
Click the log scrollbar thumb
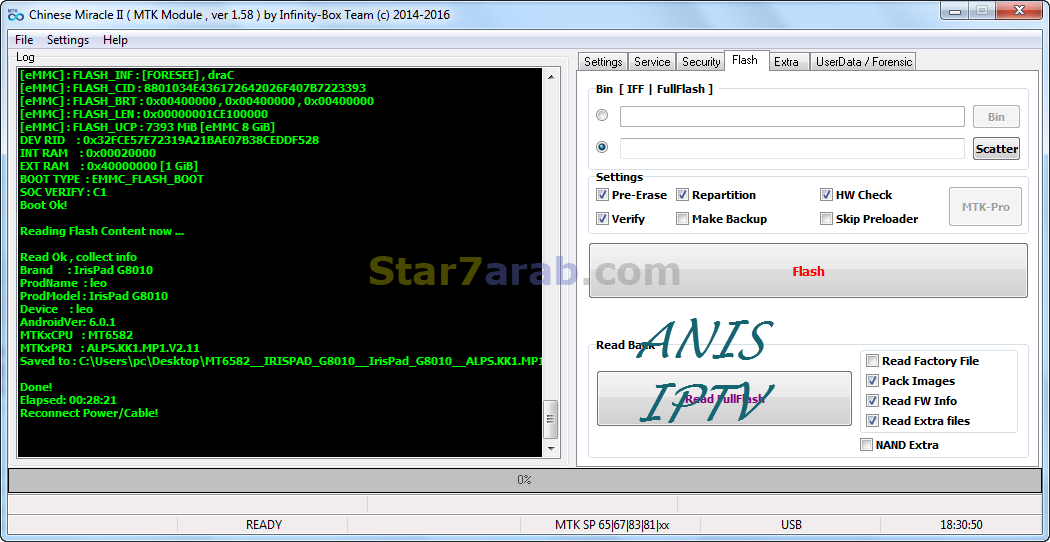(551, 419)
